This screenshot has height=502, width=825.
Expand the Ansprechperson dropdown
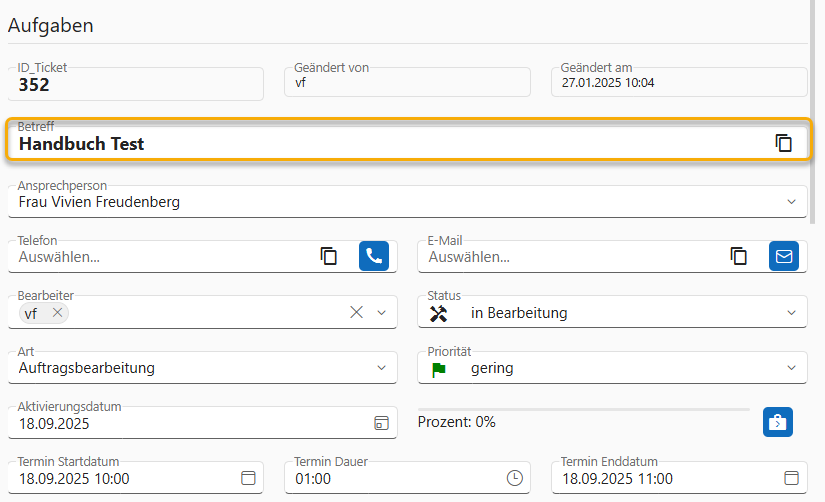pos(791,202)
